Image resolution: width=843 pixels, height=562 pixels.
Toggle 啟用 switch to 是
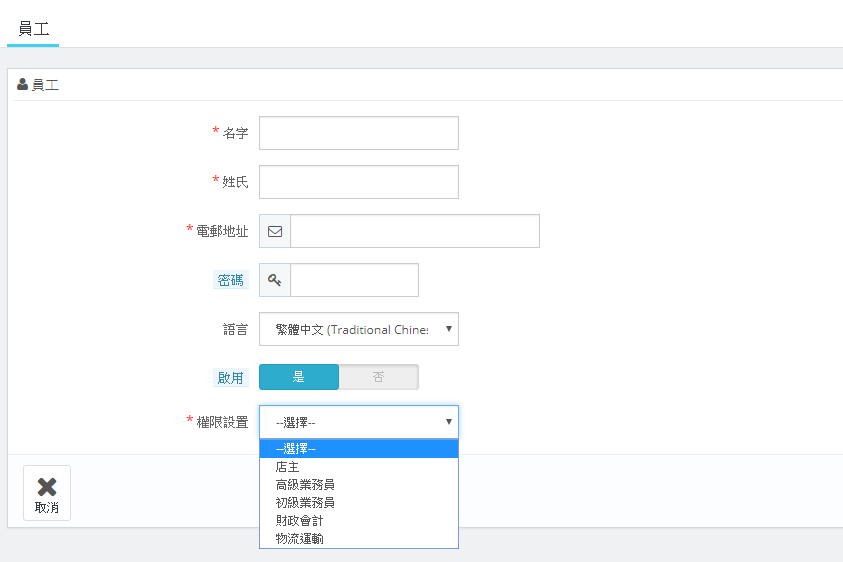pos(299,377)
